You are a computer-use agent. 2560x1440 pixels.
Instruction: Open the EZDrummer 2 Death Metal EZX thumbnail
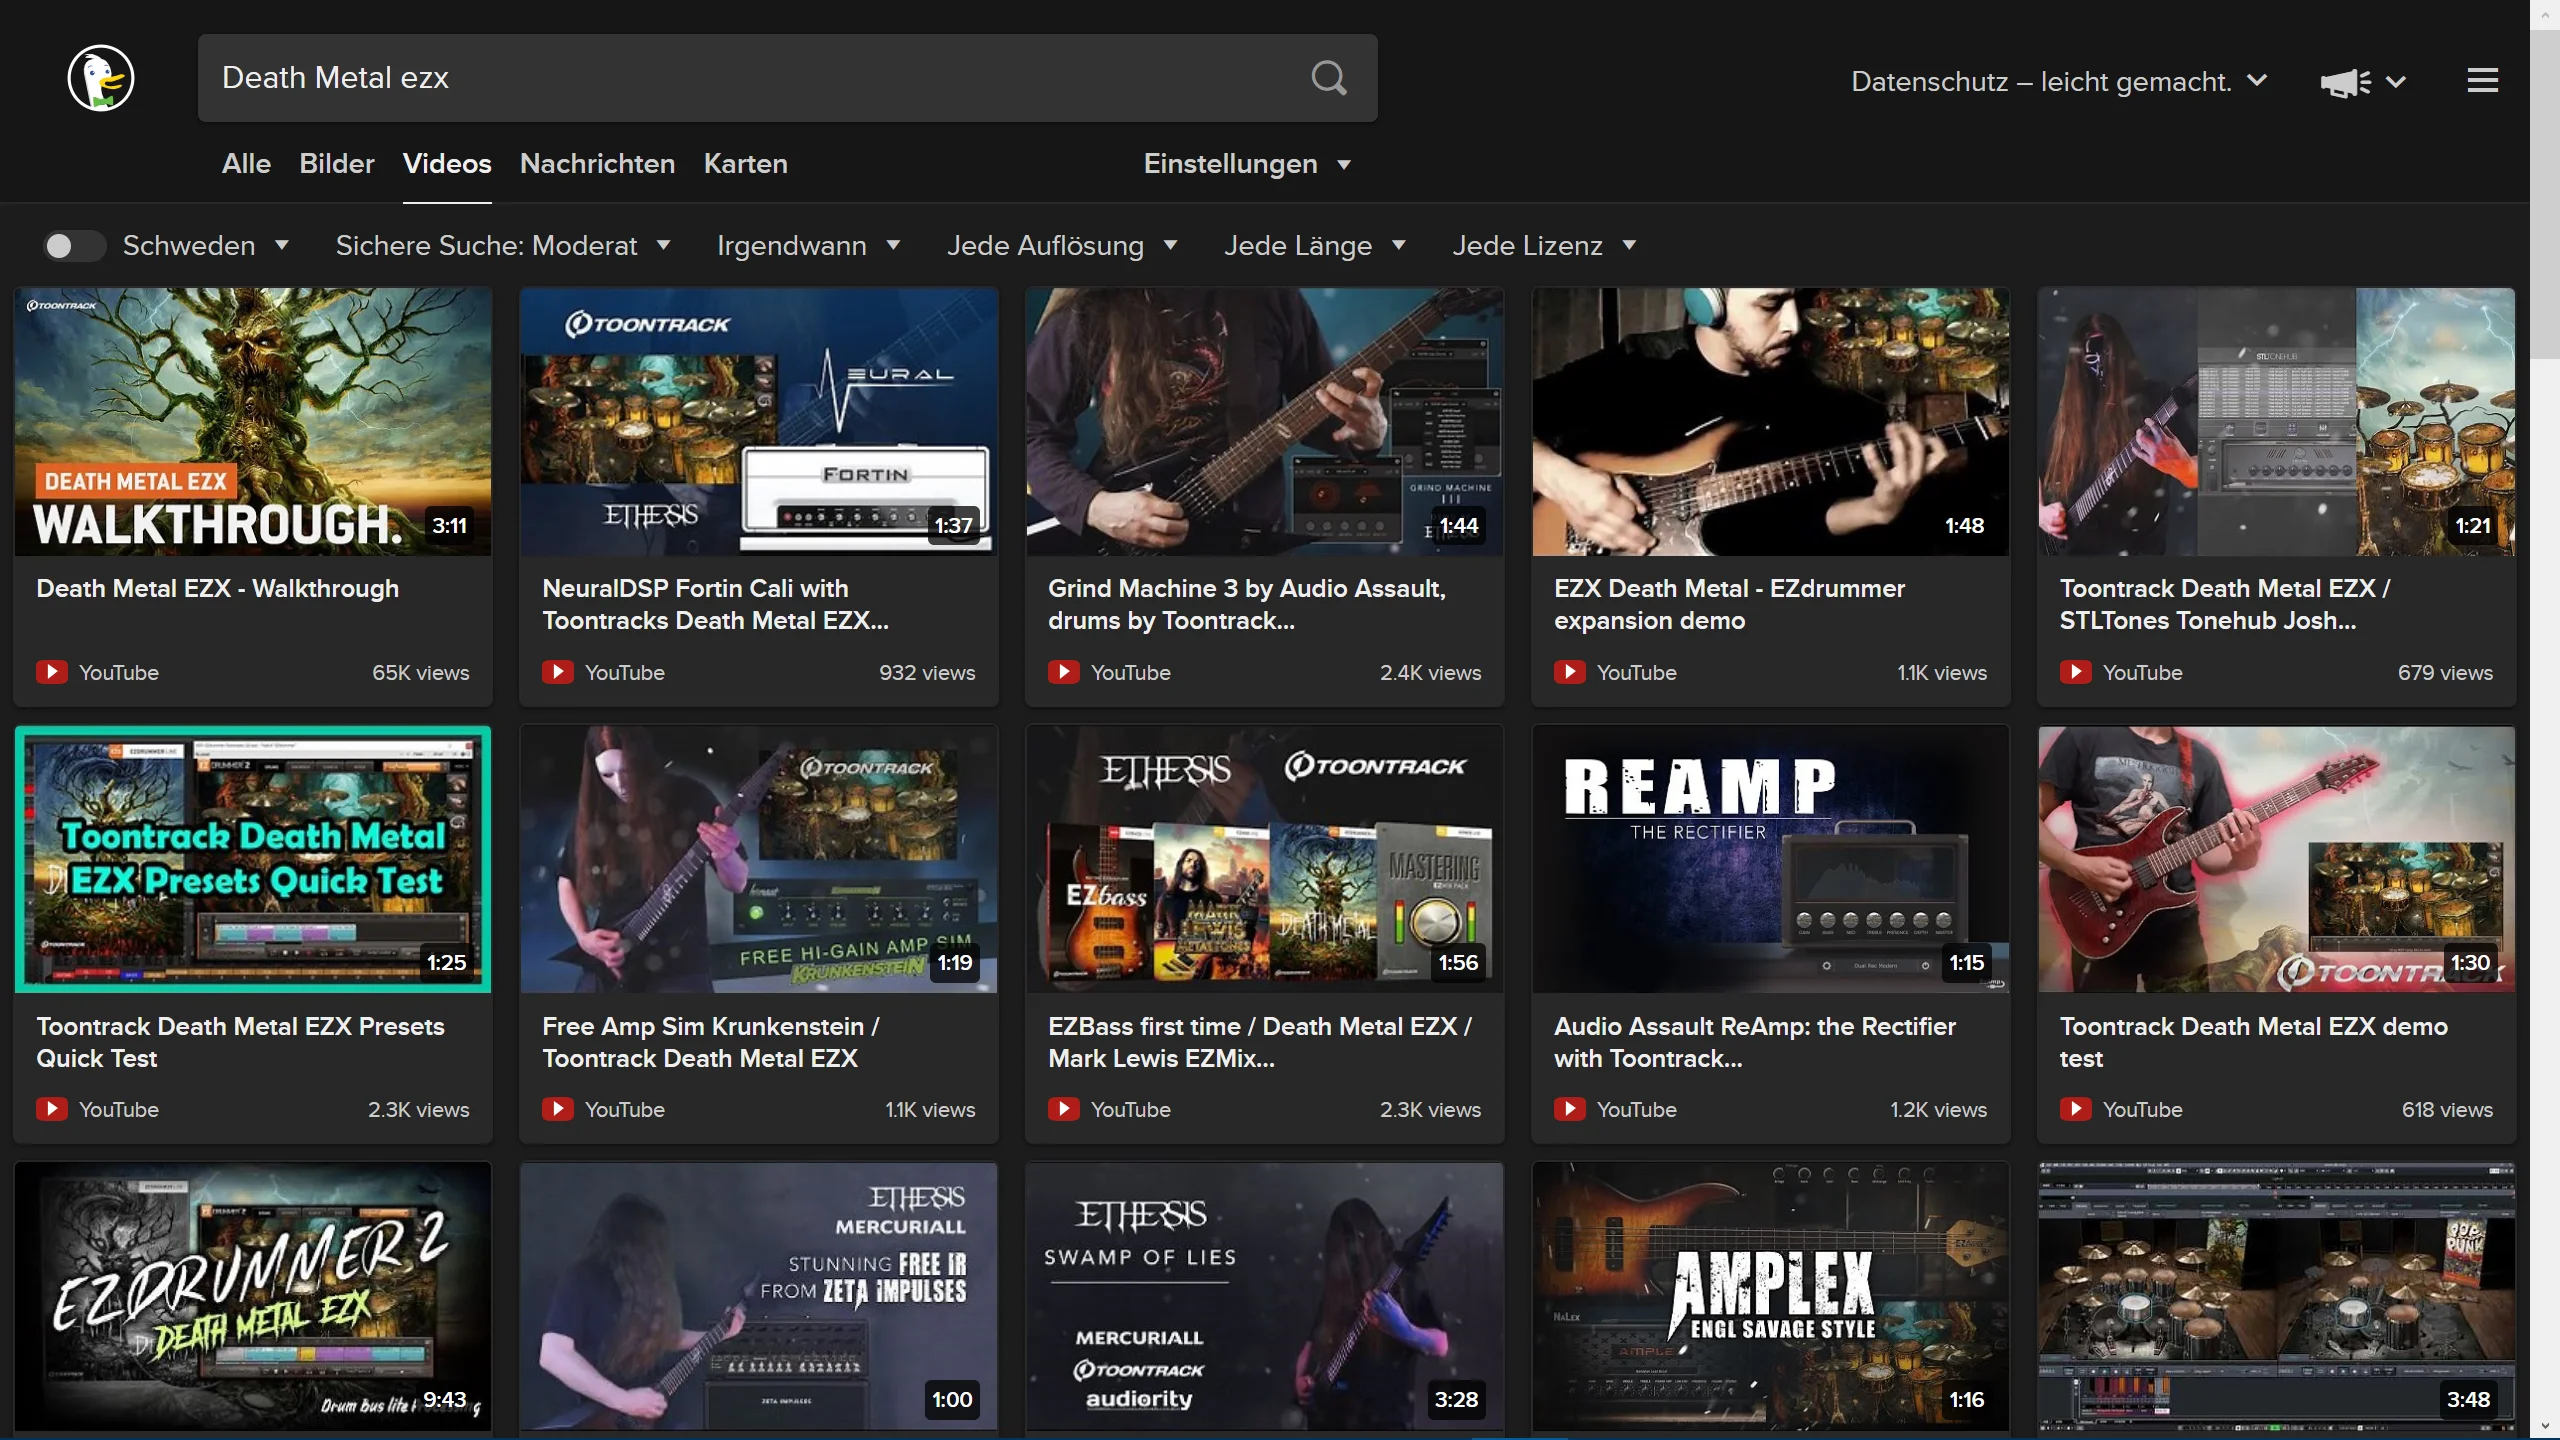click(x=253, y=1296)
